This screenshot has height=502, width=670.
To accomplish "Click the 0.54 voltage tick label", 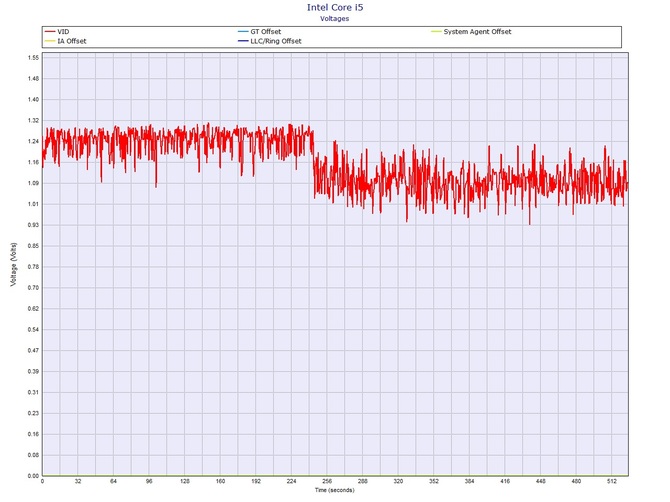I will point(33,329).
